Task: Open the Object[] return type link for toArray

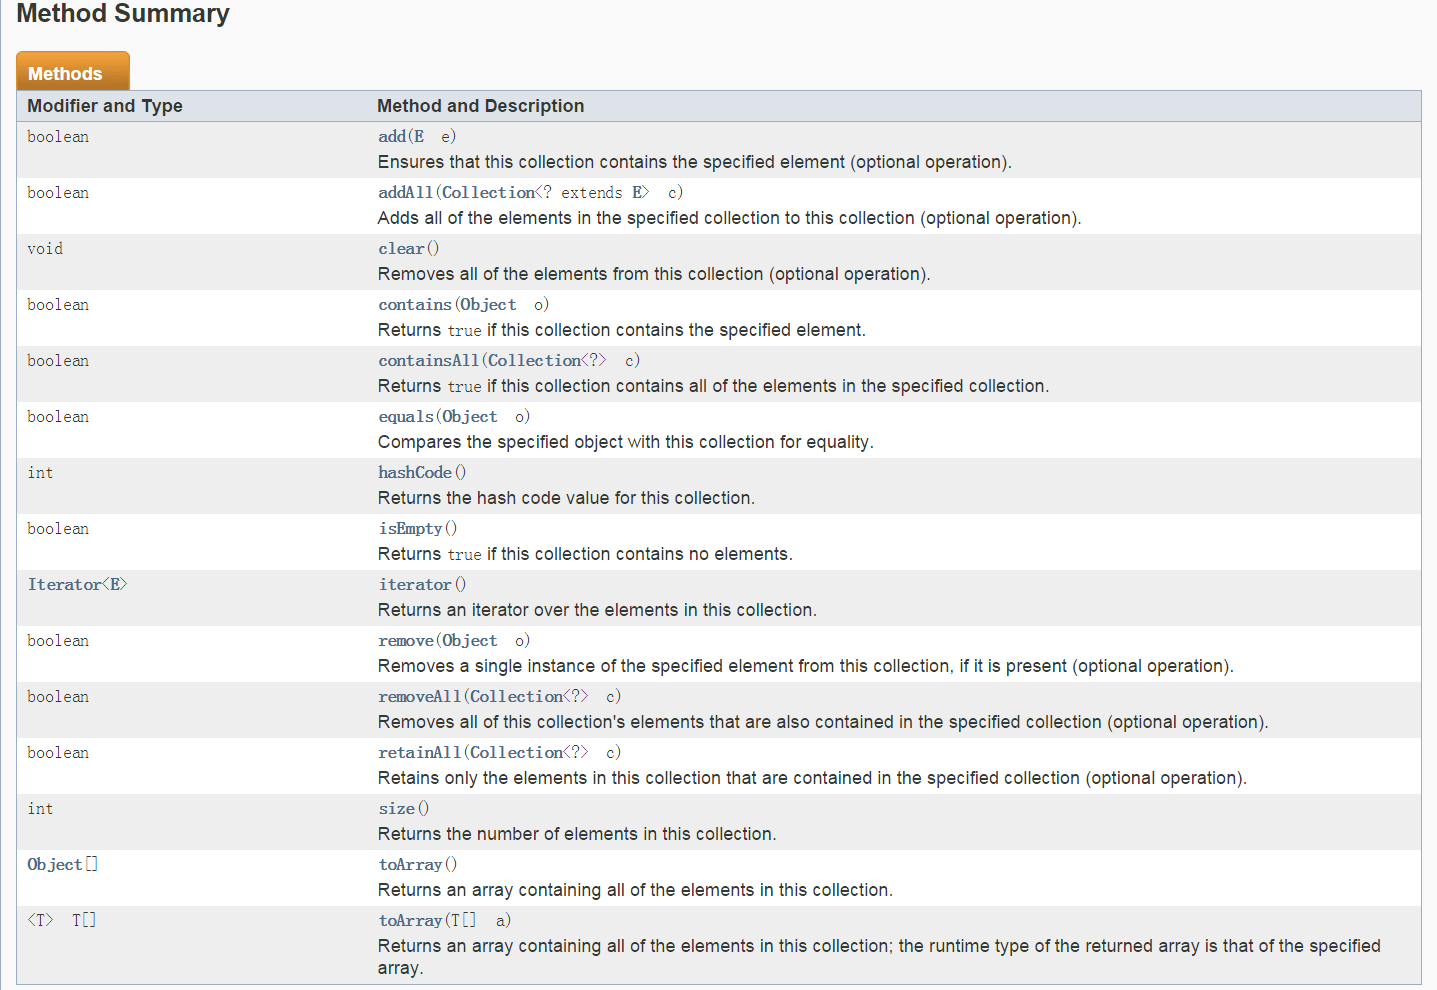Action: (55, 864)
